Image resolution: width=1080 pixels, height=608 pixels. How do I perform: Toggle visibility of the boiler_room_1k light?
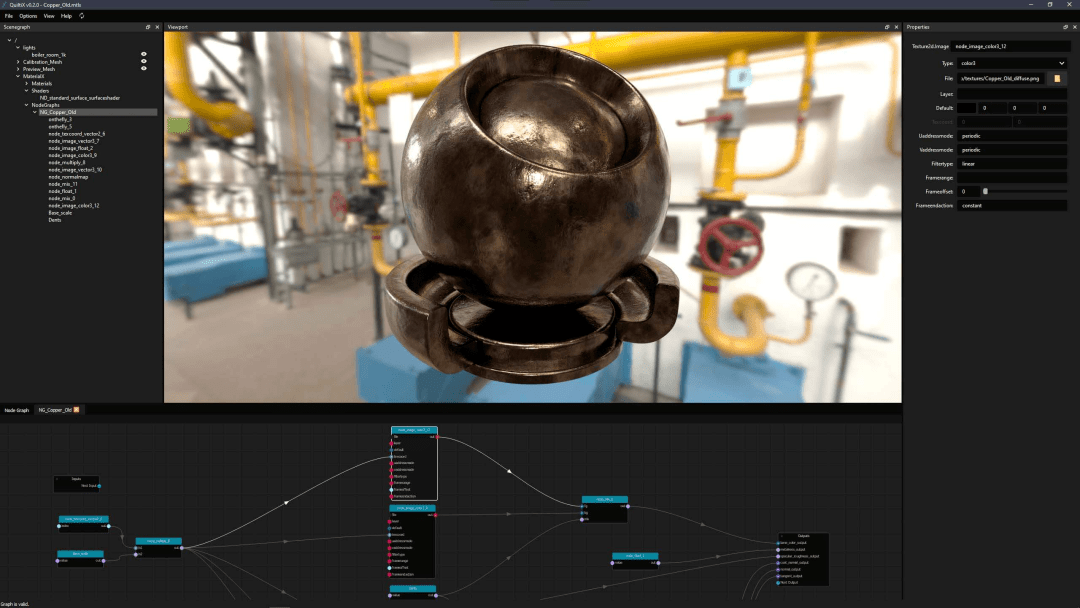click(144, 52)
